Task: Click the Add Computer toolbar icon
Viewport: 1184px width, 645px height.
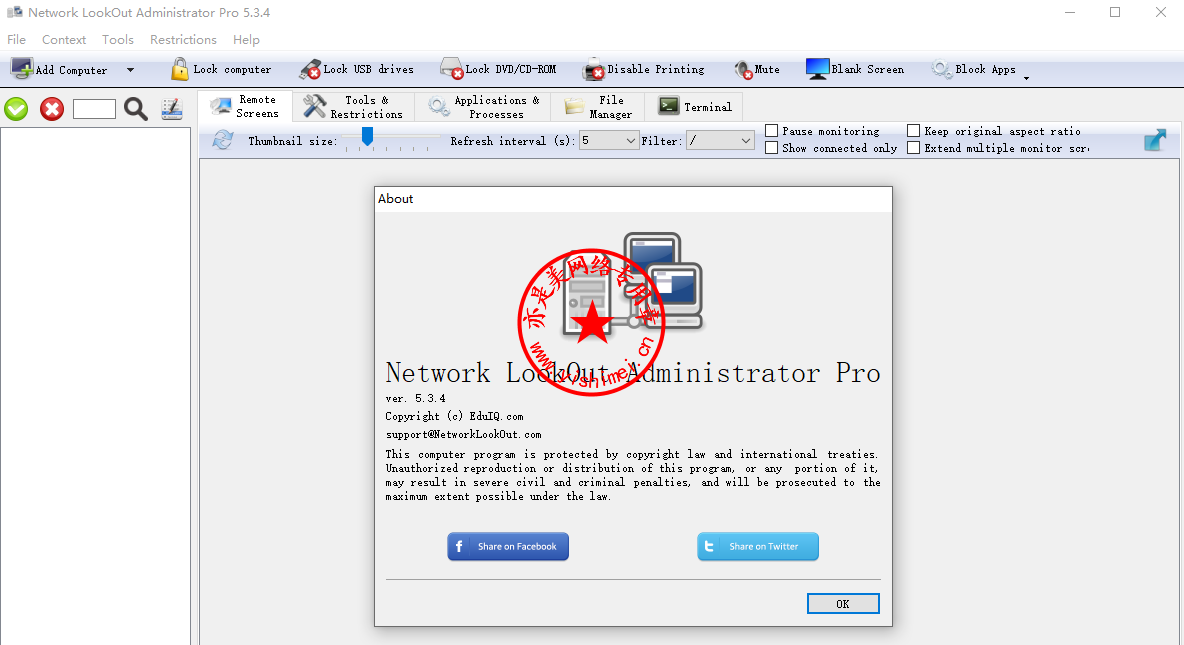Action: [21, 69]
